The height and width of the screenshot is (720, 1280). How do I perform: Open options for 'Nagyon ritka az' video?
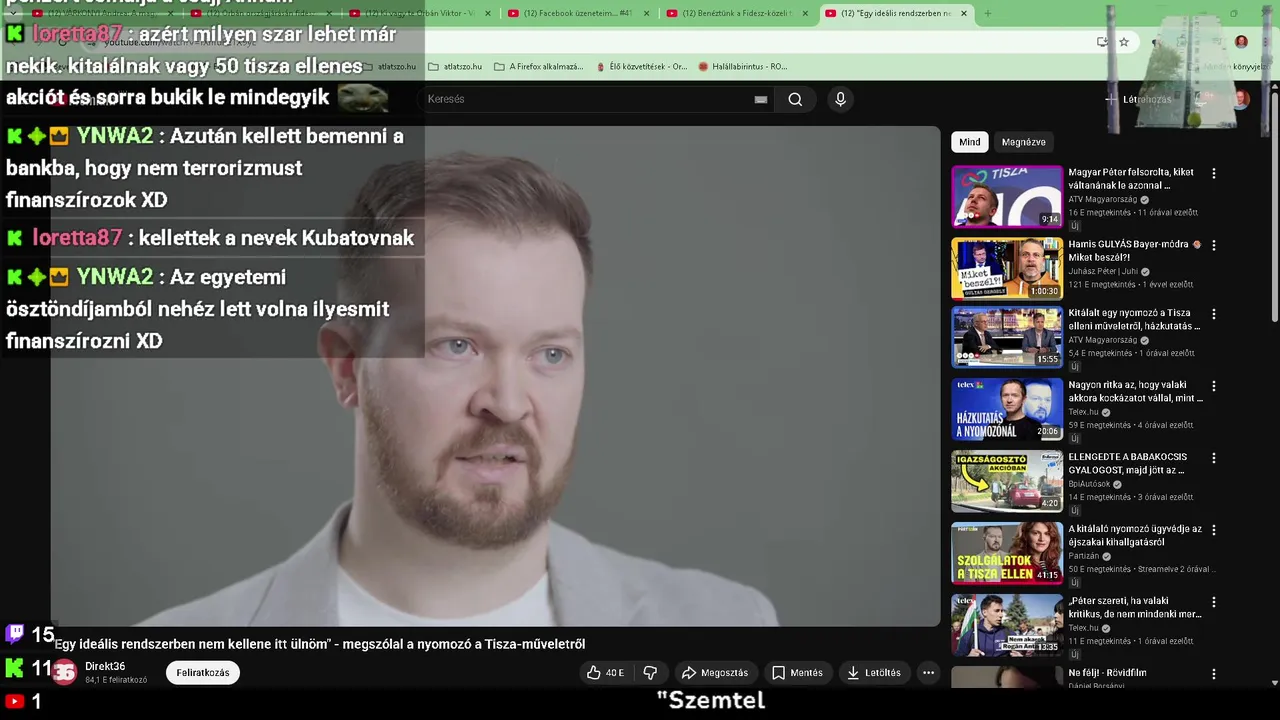tap(1214, 386)
